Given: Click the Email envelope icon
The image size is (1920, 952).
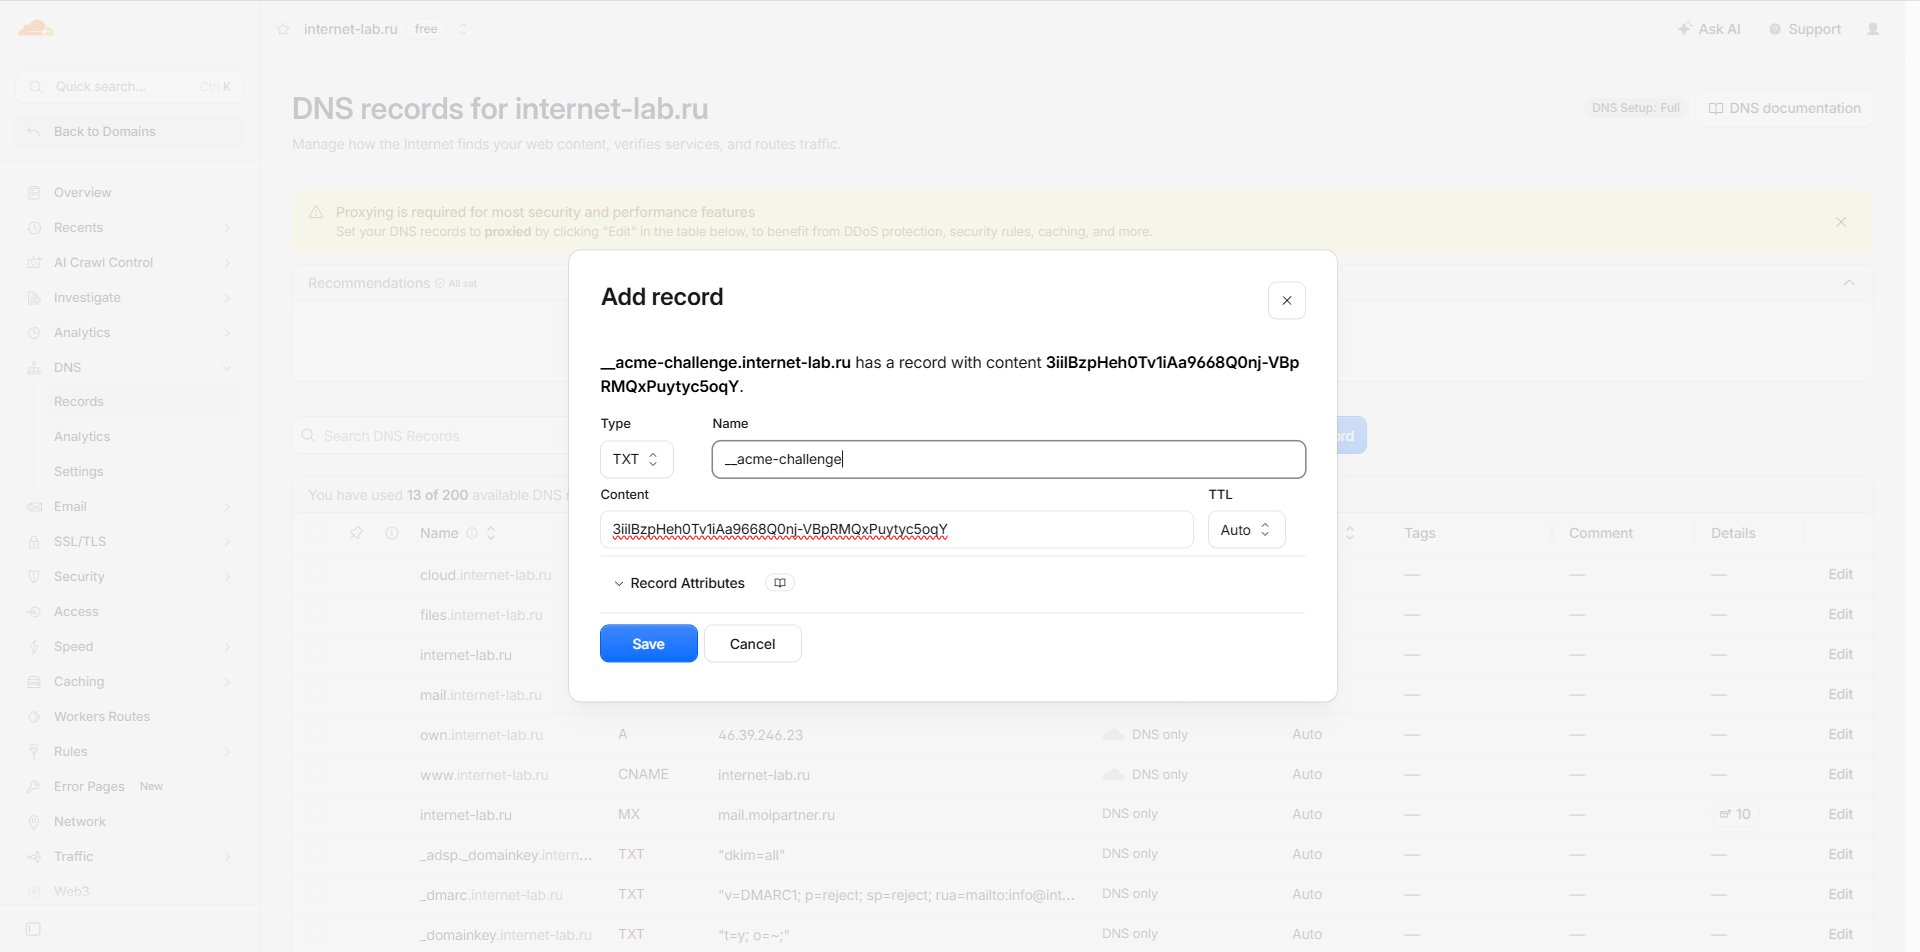Looking at the screenshot, I should pos(34,507).
